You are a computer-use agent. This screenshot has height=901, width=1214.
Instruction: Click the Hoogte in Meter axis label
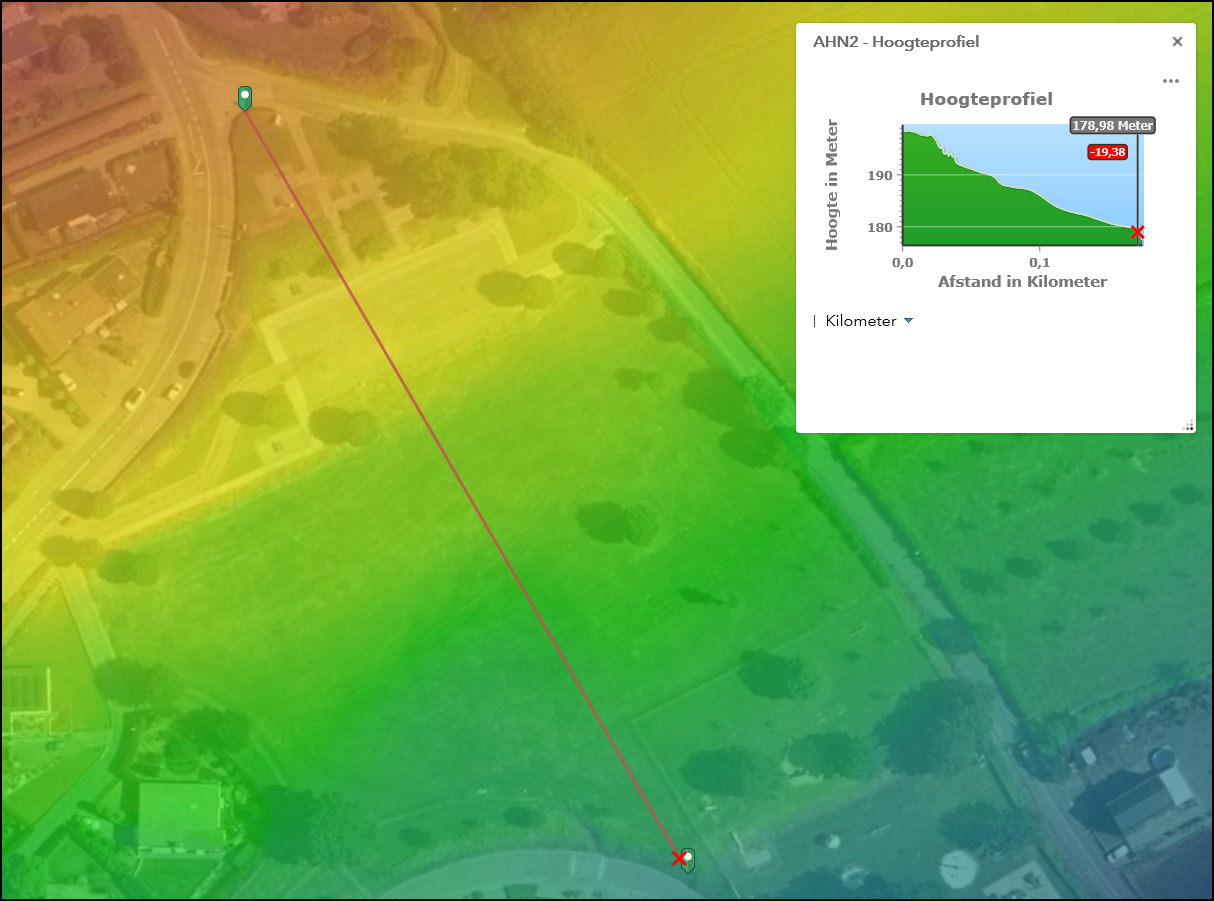point(832,185)
